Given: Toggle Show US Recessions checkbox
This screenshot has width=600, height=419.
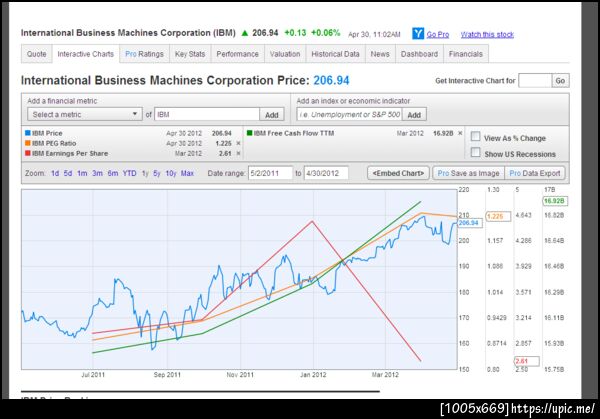Looking at the screenshot, I should 475,152.
